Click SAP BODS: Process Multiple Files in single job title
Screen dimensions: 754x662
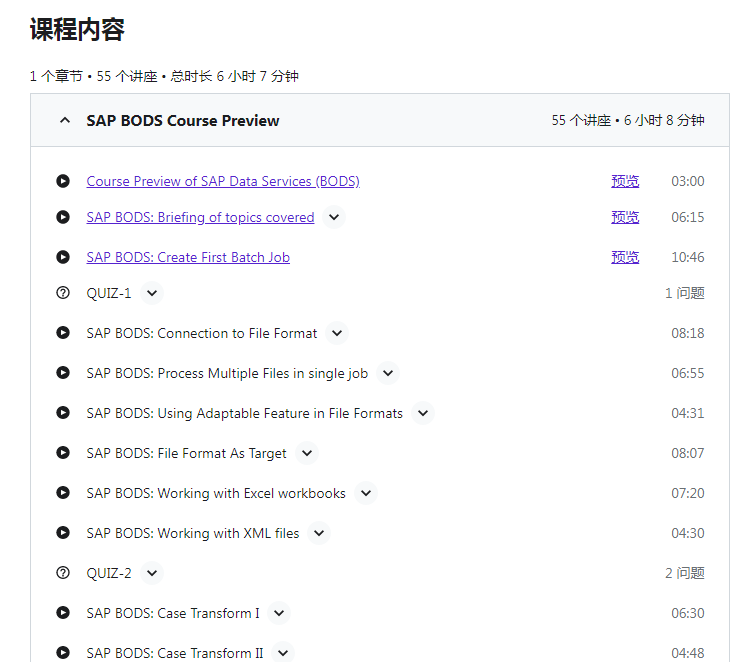click(x=227, y=373)
